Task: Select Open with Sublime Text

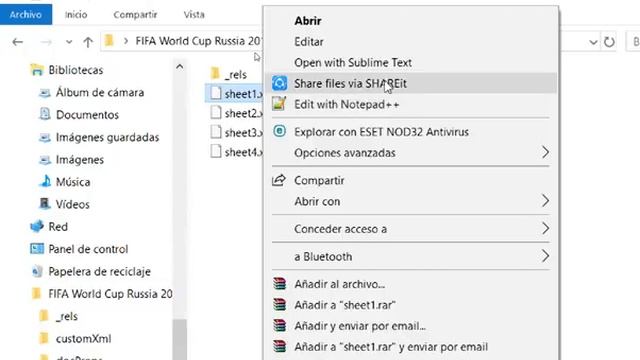Action: (411, 62)
